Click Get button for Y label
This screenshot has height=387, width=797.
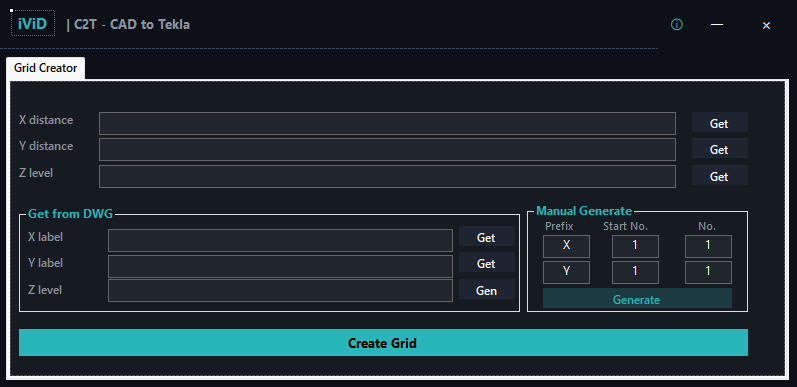click(486, 262)
